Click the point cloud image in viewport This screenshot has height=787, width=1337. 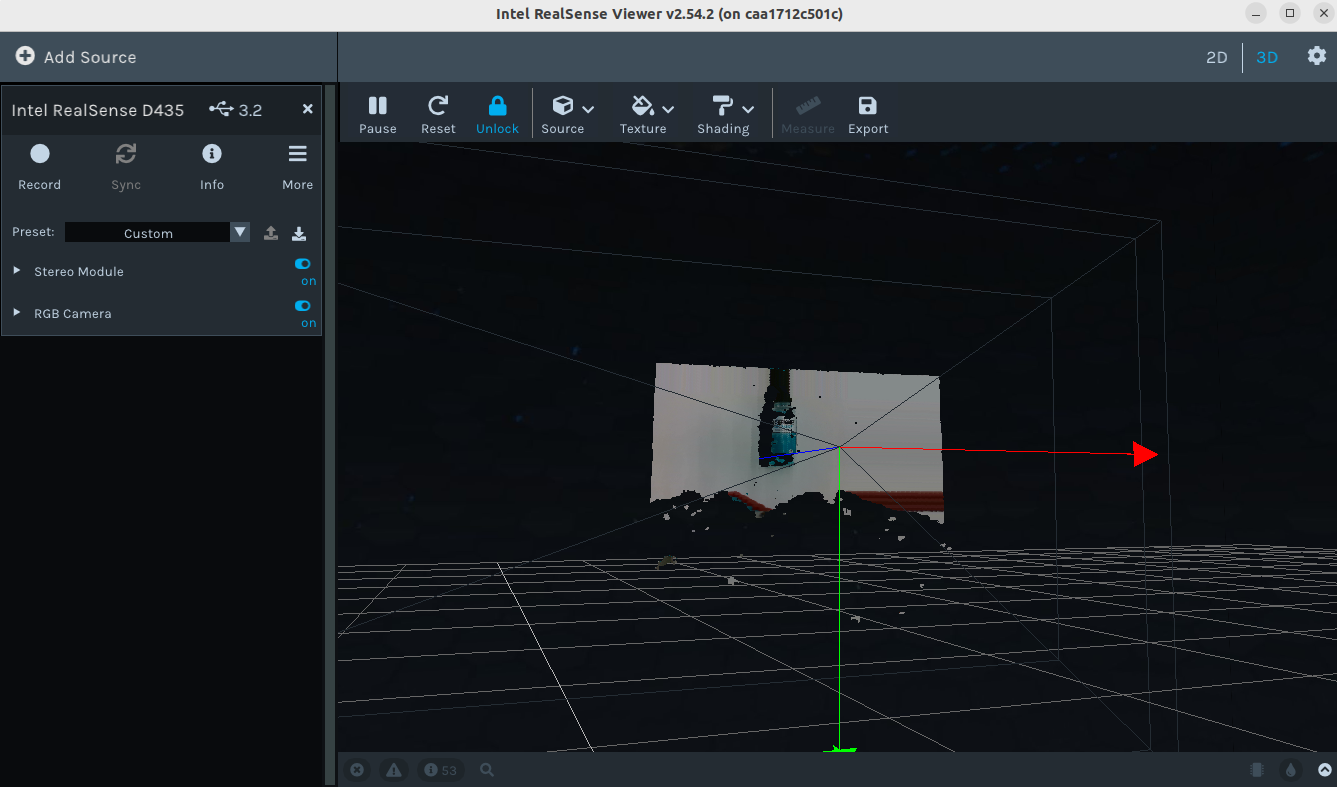coord(797,443)
